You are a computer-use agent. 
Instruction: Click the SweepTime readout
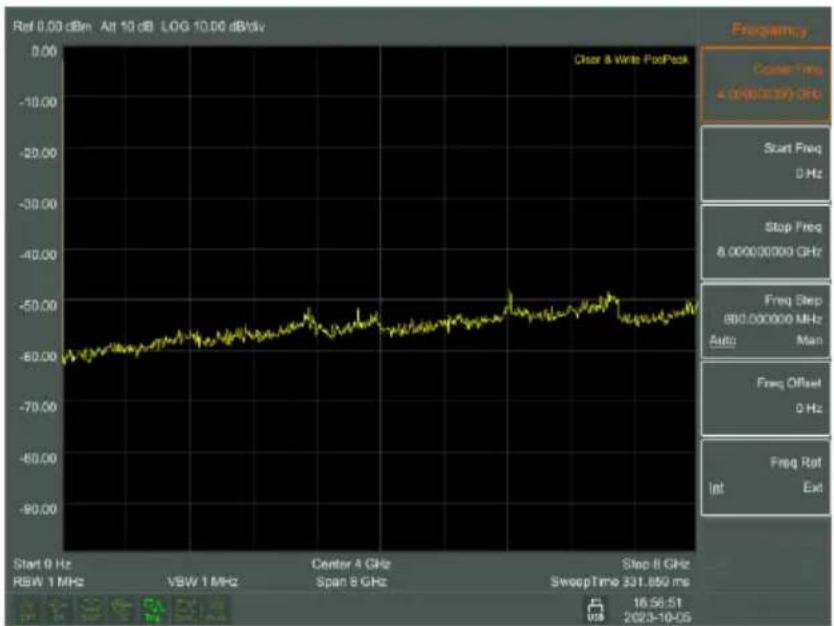pos(620,582)
